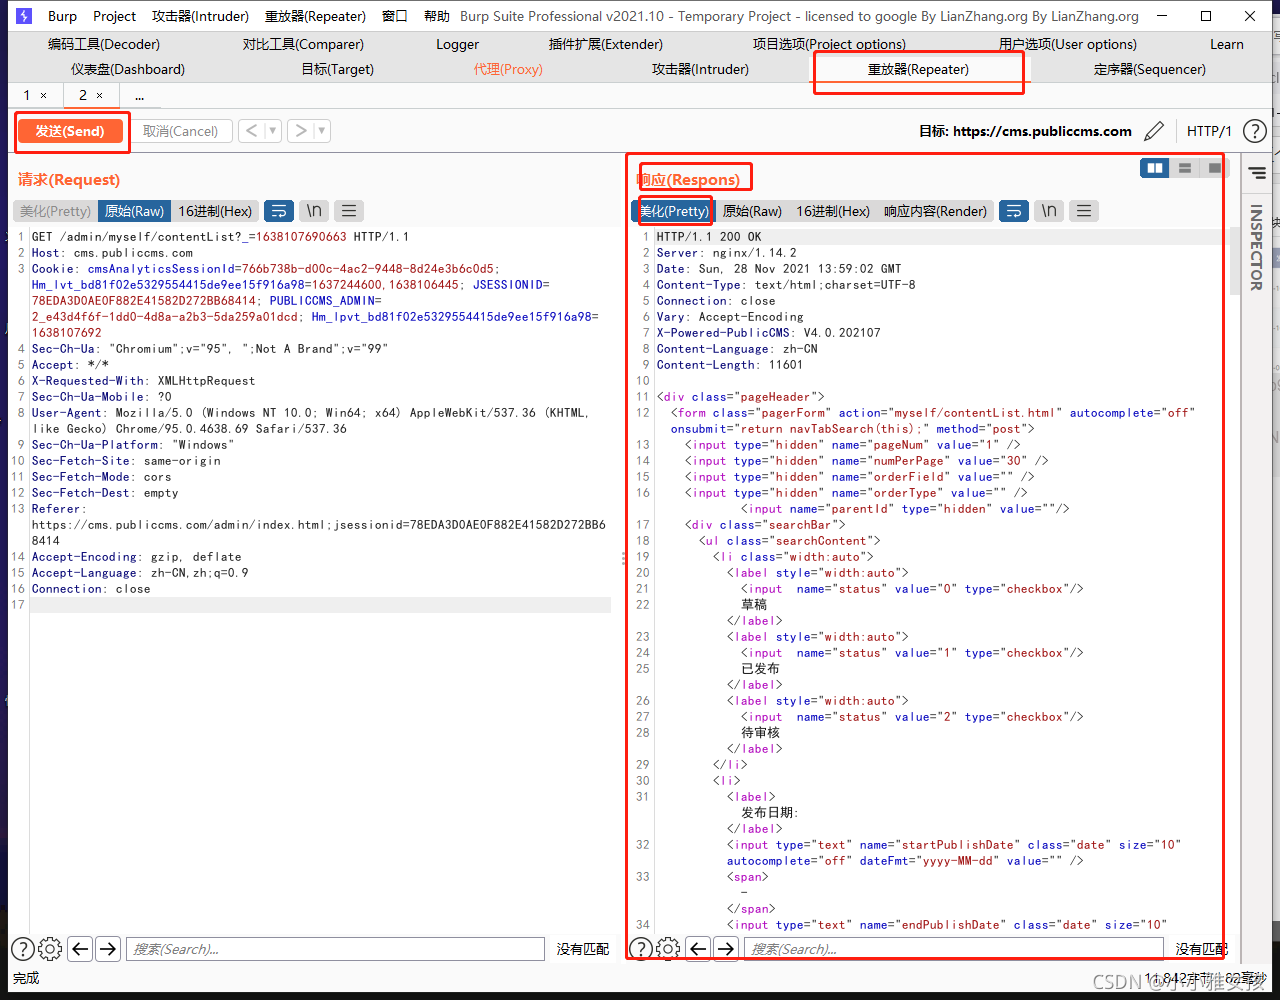
Task: Go to next search match in request
Action: [108, 949]
